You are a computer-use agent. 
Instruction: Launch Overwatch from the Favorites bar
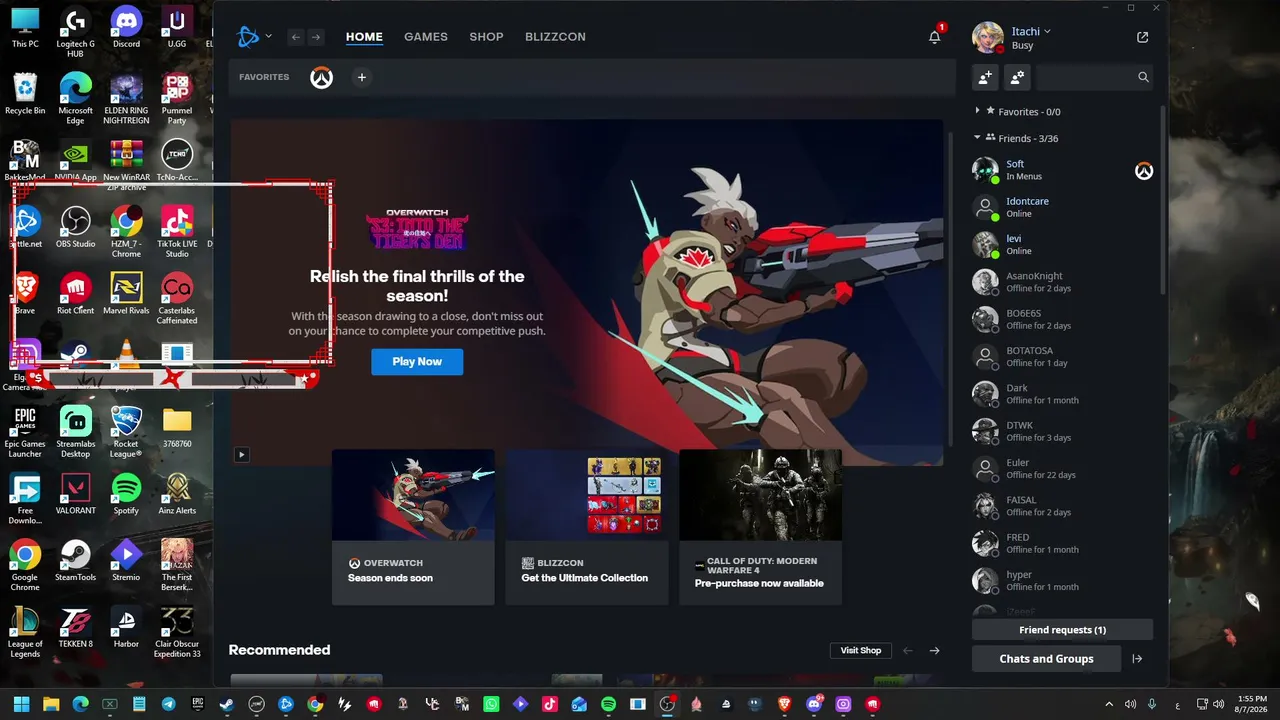321,77
